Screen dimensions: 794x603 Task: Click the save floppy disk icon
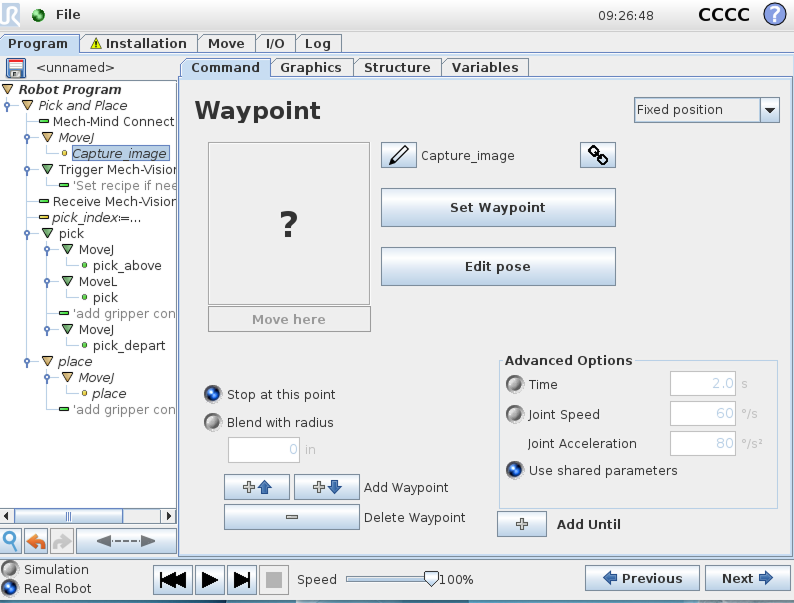(15, 68)
